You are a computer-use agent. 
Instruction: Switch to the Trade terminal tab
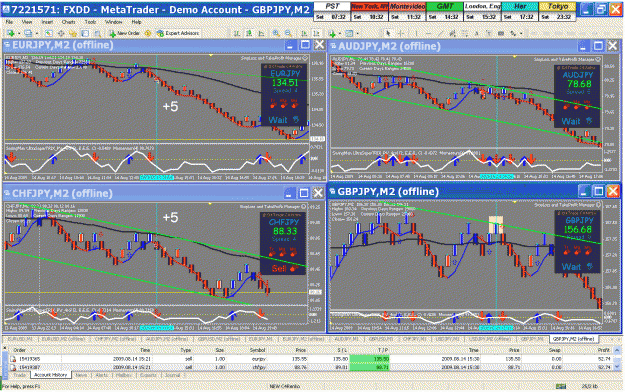tap(19, 375)
